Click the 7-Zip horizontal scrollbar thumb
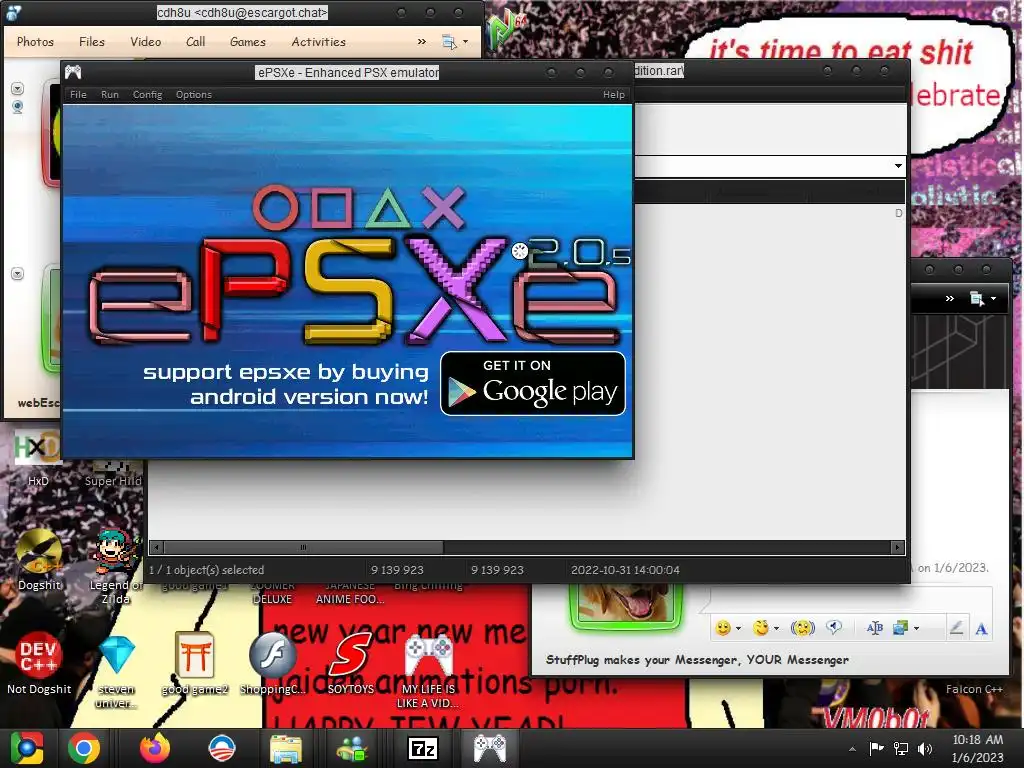Image resolution: width=1024 pixels, height=768 pixels. [303, 547]
